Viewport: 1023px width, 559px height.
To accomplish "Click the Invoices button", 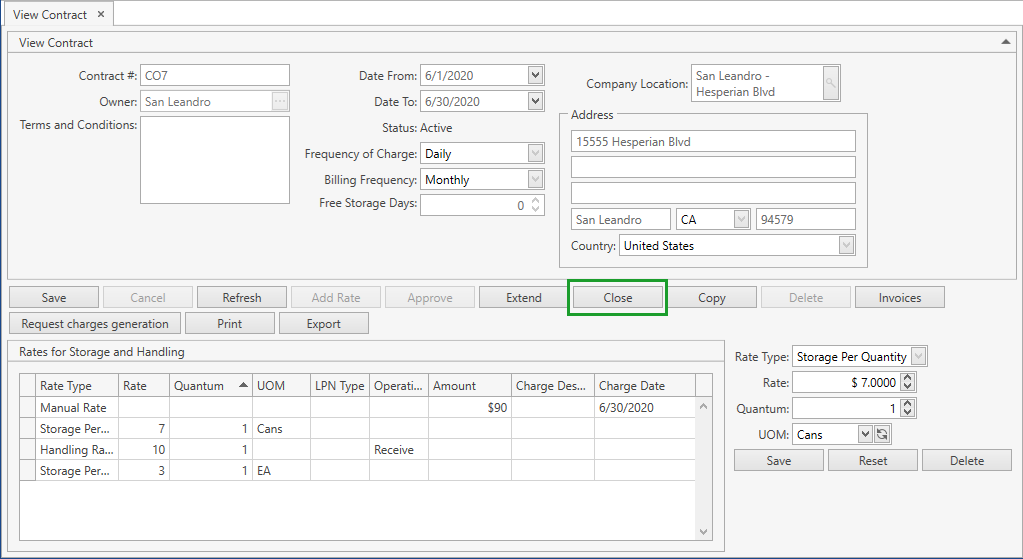I will point(900,298).
